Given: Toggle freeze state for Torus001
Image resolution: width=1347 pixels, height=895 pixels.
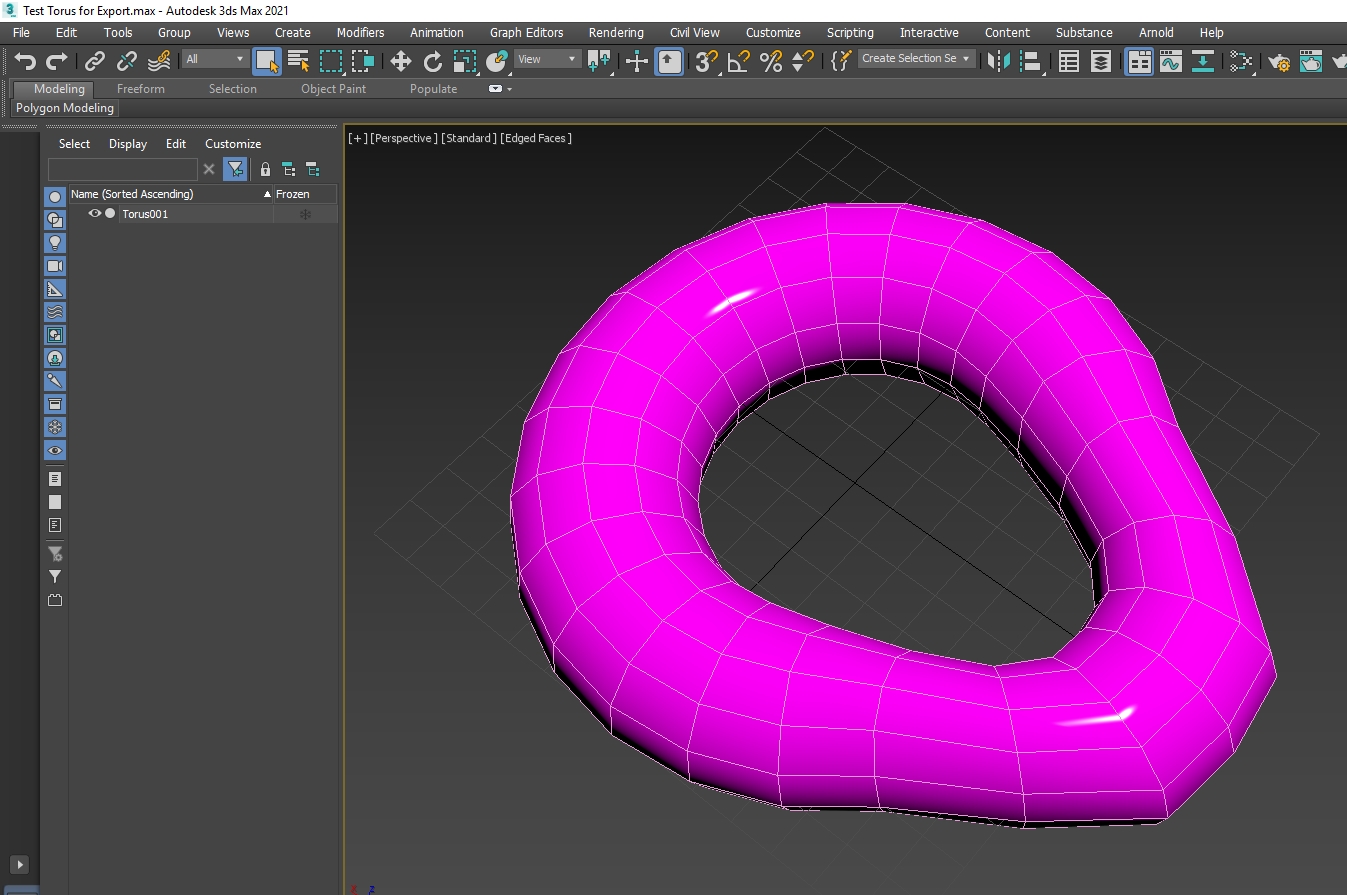Looking at the screenshot, I should tap(305, 214).
